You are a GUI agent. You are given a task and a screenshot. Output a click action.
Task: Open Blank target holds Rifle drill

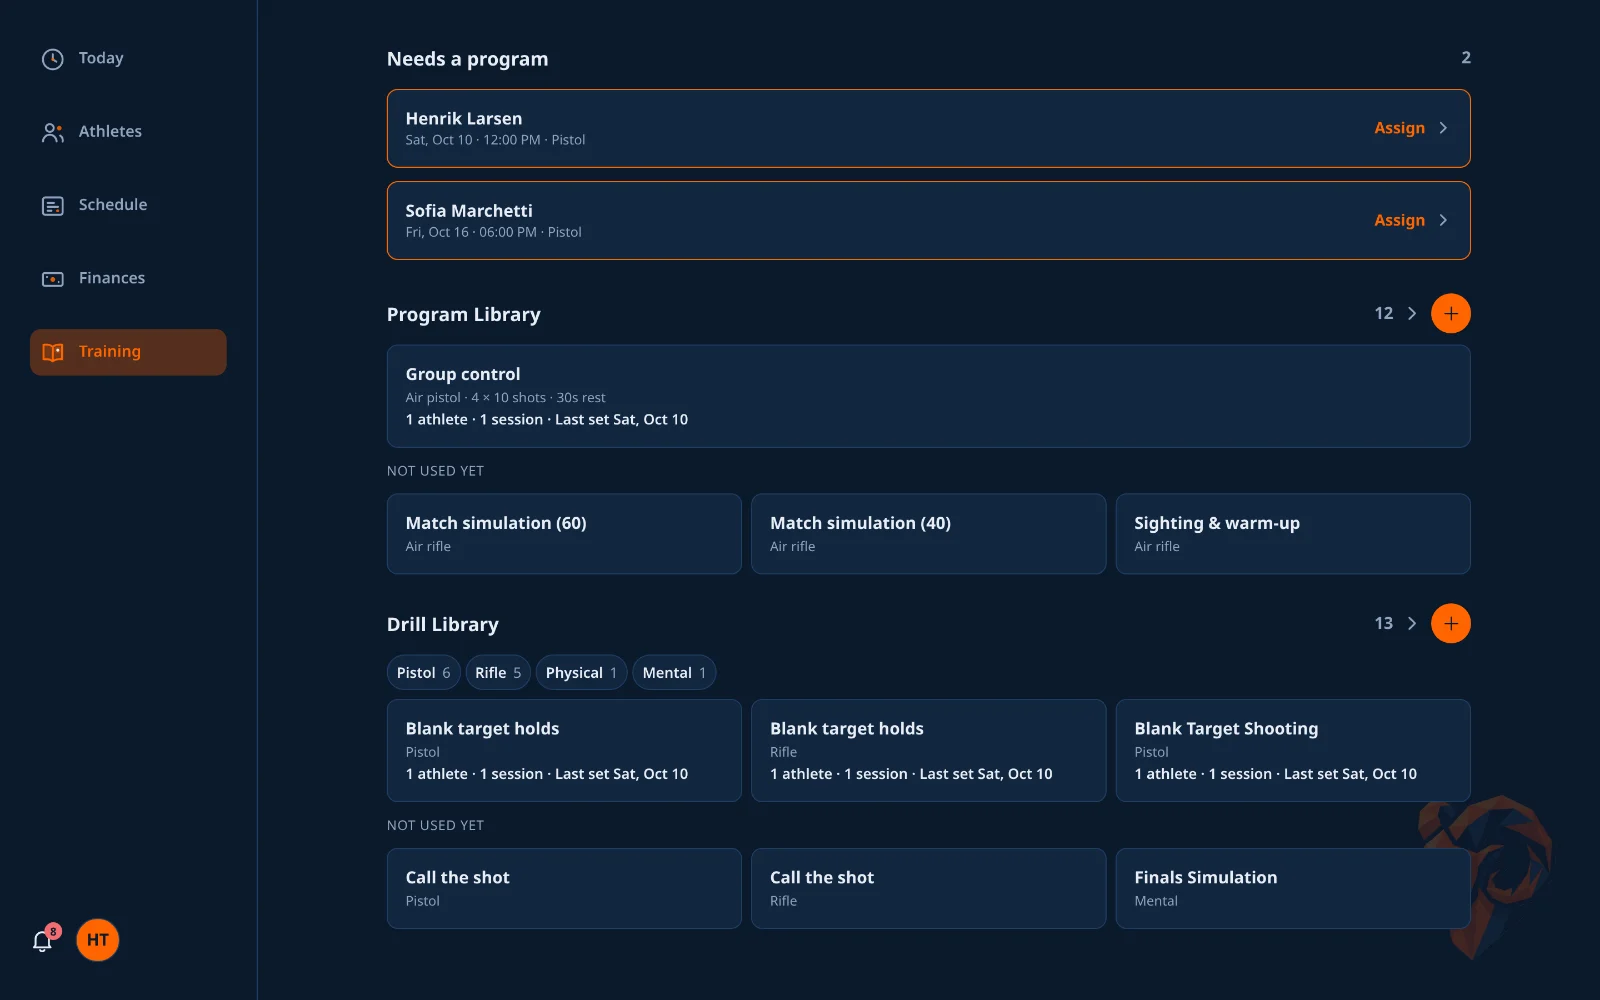928,750
